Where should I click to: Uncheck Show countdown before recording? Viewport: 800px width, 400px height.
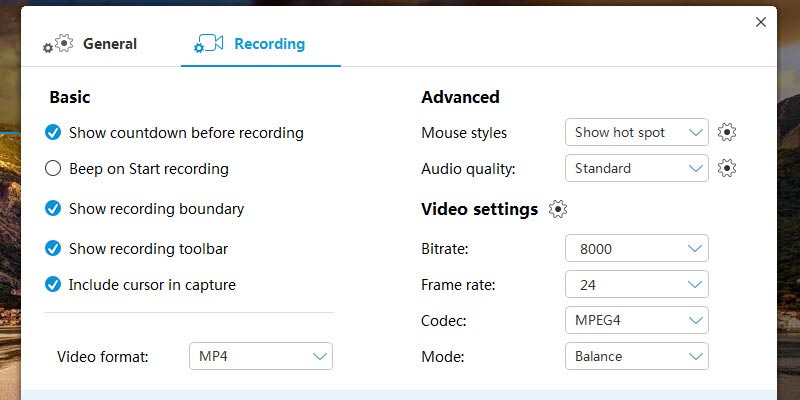pyautogui.click(x=54, y=132)
